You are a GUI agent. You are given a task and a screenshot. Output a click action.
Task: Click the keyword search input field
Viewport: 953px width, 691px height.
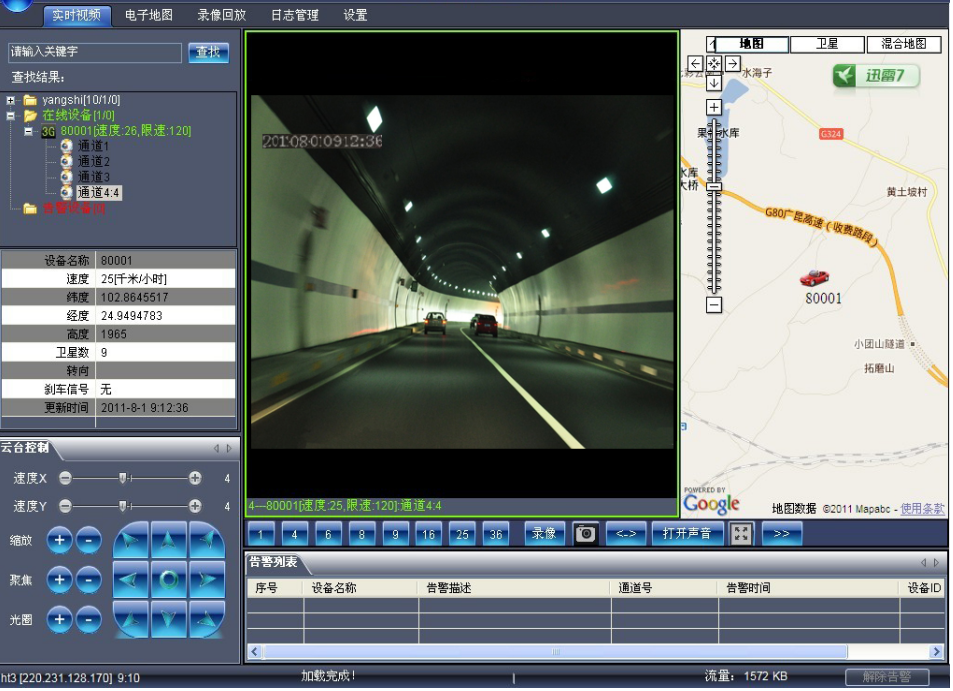94,52
